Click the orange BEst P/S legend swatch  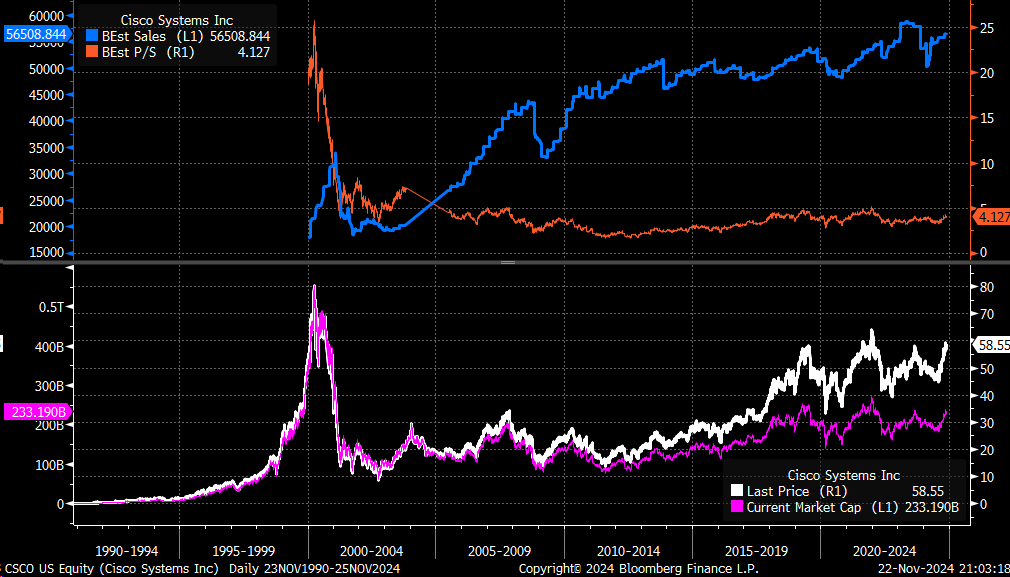(94, 53)
